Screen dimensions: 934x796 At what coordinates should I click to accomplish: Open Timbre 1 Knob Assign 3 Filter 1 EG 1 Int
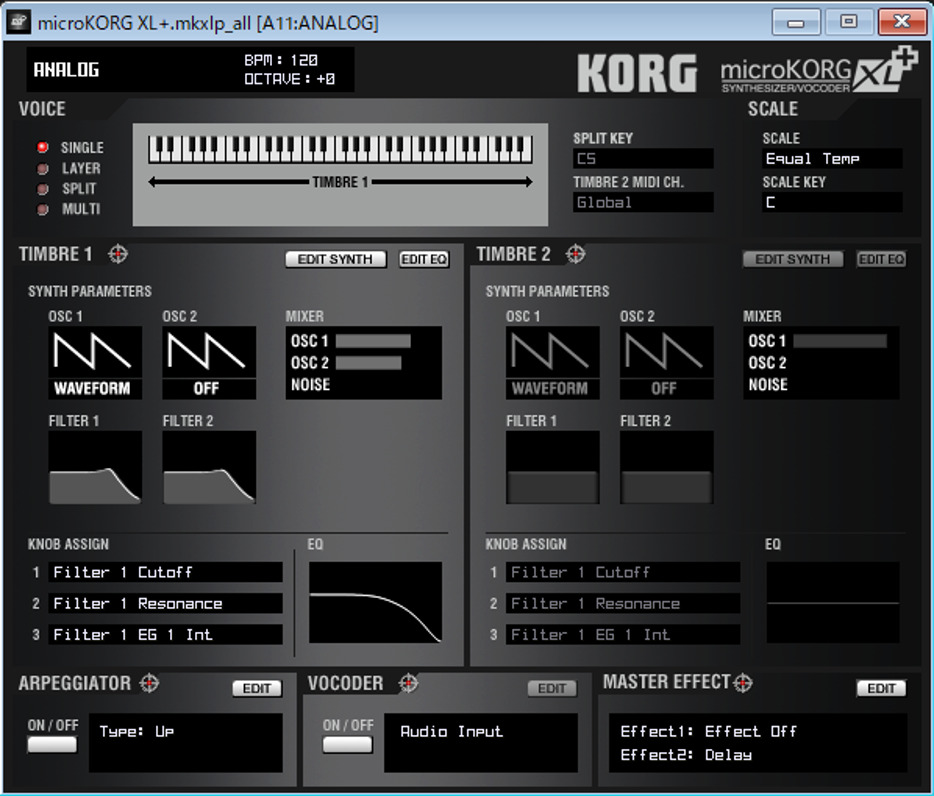166,634
